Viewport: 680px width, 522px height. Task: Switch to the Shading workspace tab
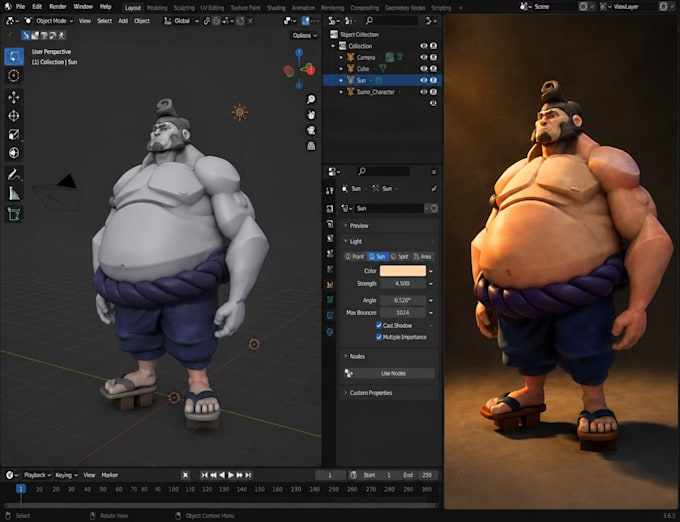click(276, 8)
